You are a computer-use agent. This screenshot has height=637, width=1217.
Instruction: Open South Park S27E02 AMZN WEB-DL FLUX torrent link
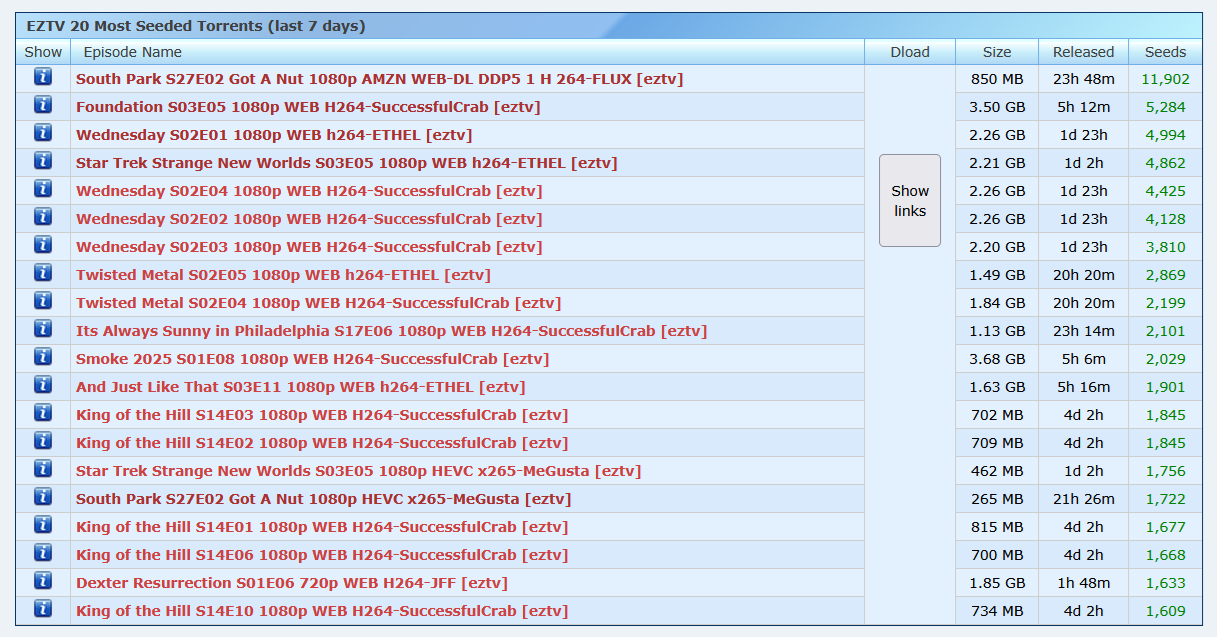(x=380, y=79)
